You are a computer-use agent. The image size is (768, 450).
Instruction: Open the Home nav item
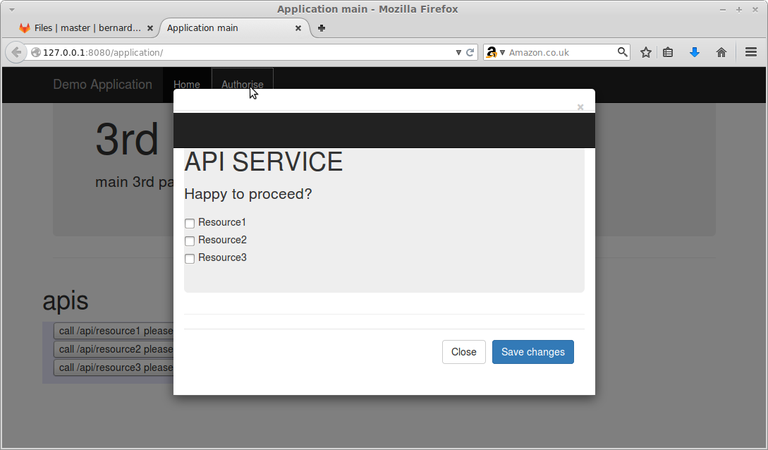coord(187,84)
